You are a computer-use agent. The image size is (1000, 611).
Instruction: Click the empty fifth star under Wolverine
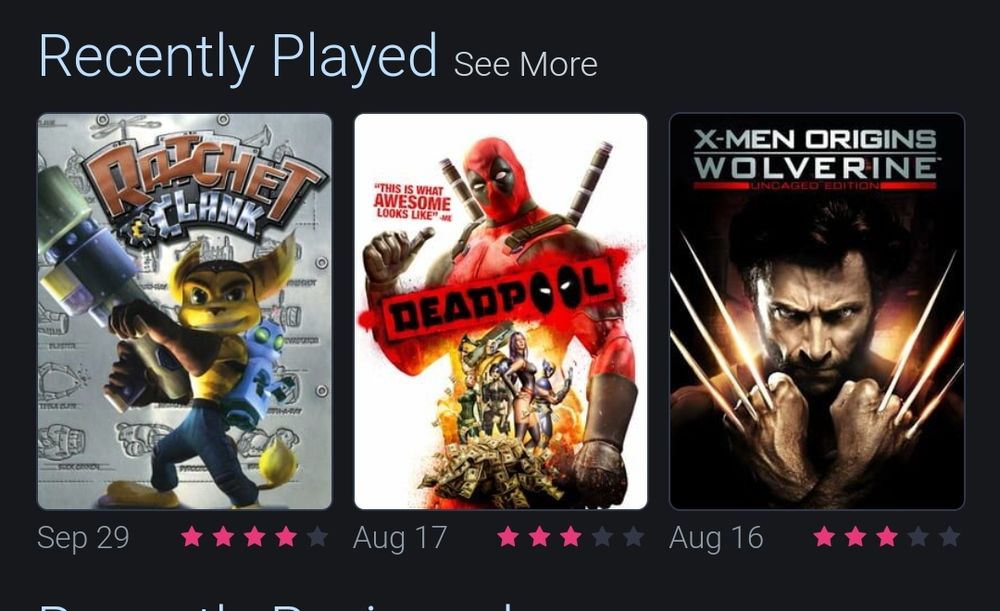[949, 537]
